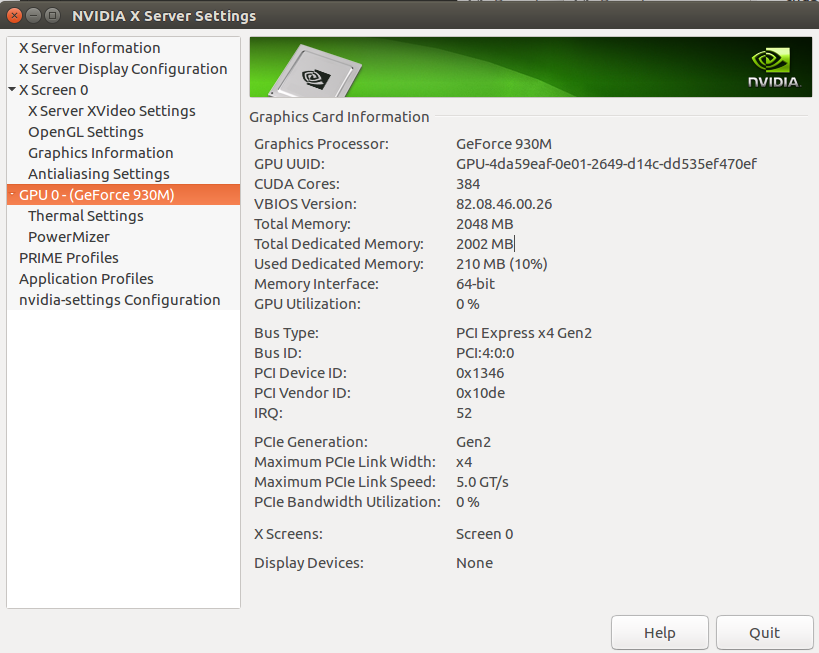Image resolution: width=819 pixels, height=653 pixels.
Task: Select X Server Information in the sidebar
Action: 89,47
